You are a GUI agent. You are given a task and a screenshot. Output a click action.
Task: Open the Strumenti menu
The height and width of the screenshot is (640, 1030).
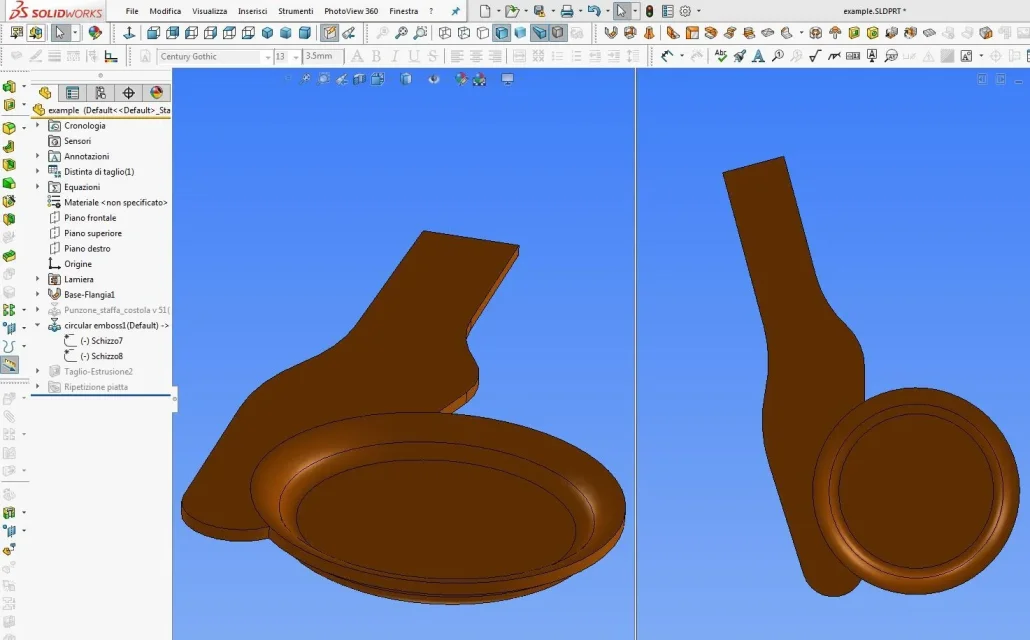click(x=296, y=11)
